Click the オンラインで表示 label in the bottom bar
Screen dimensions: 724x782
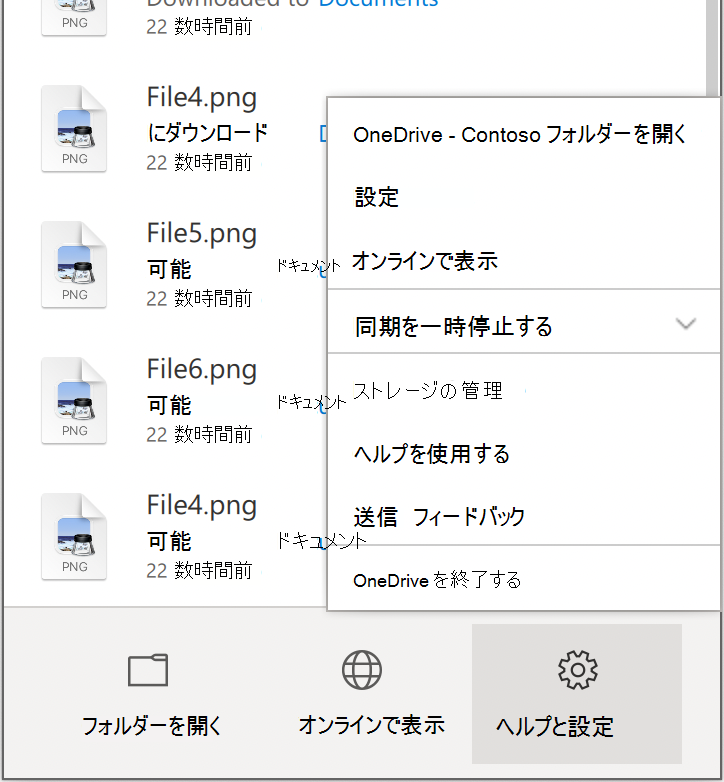coord(371,725)
